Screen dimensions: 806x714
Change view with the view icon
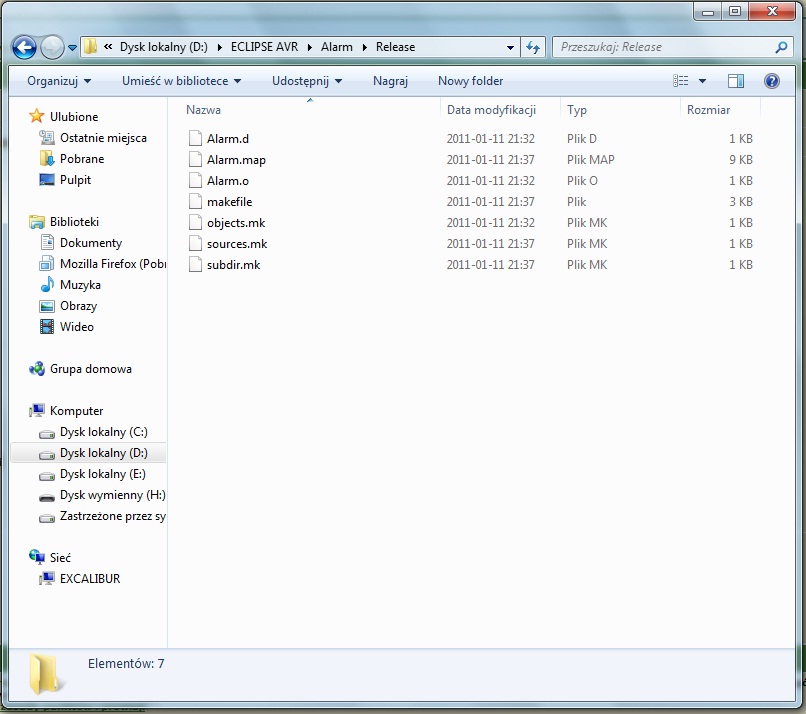pos(681,81)
